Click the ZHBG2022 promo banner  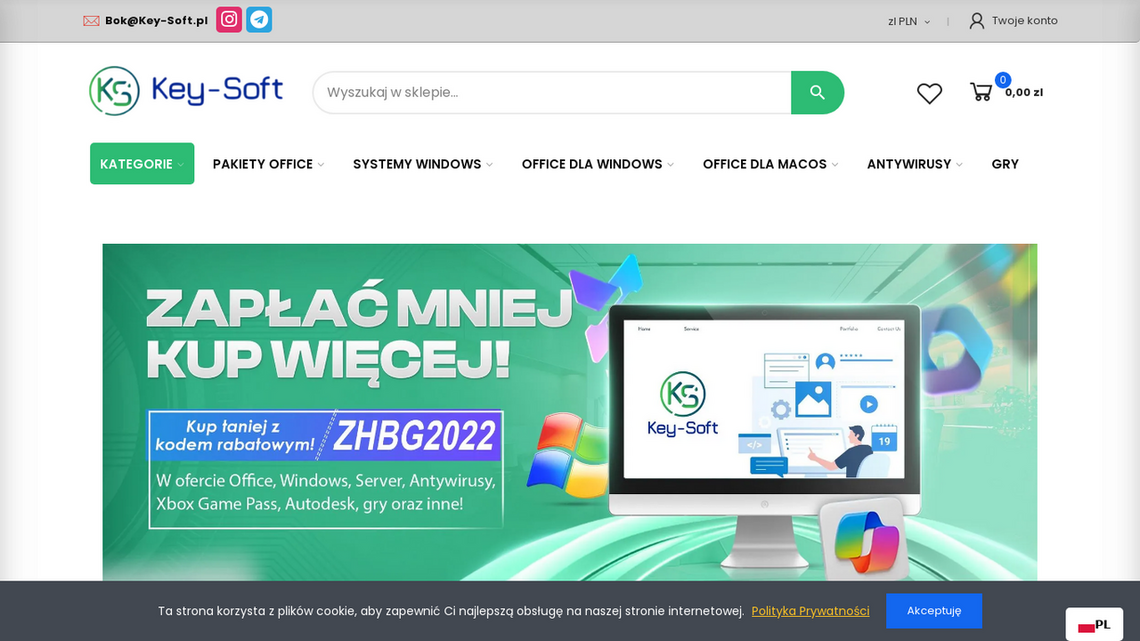point(415,435)
